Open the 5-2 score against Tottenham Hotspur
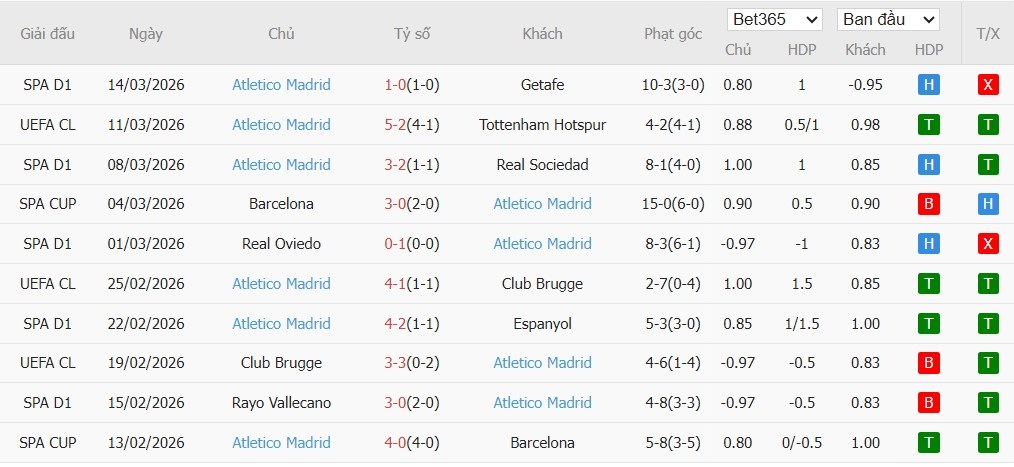1014x467 pixels. [x=395, y=125]
